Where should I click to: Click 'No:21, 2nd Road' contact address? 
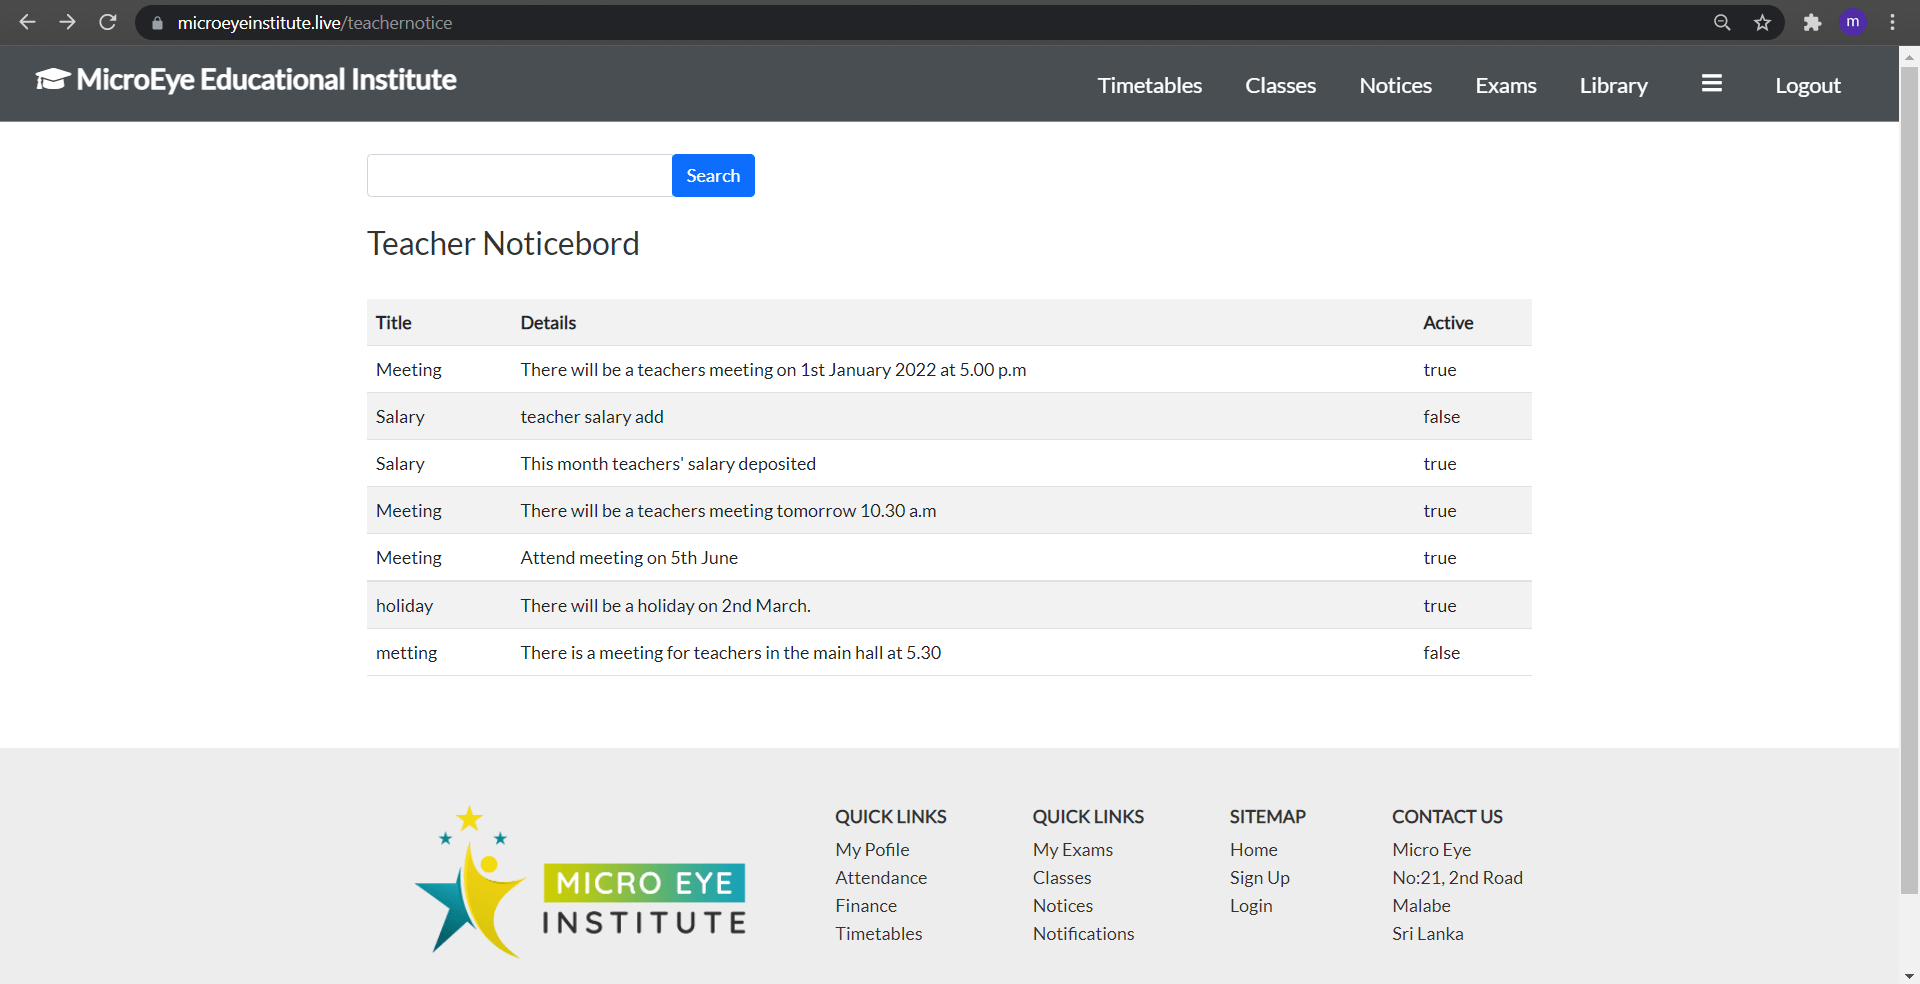coord(1457,878)
